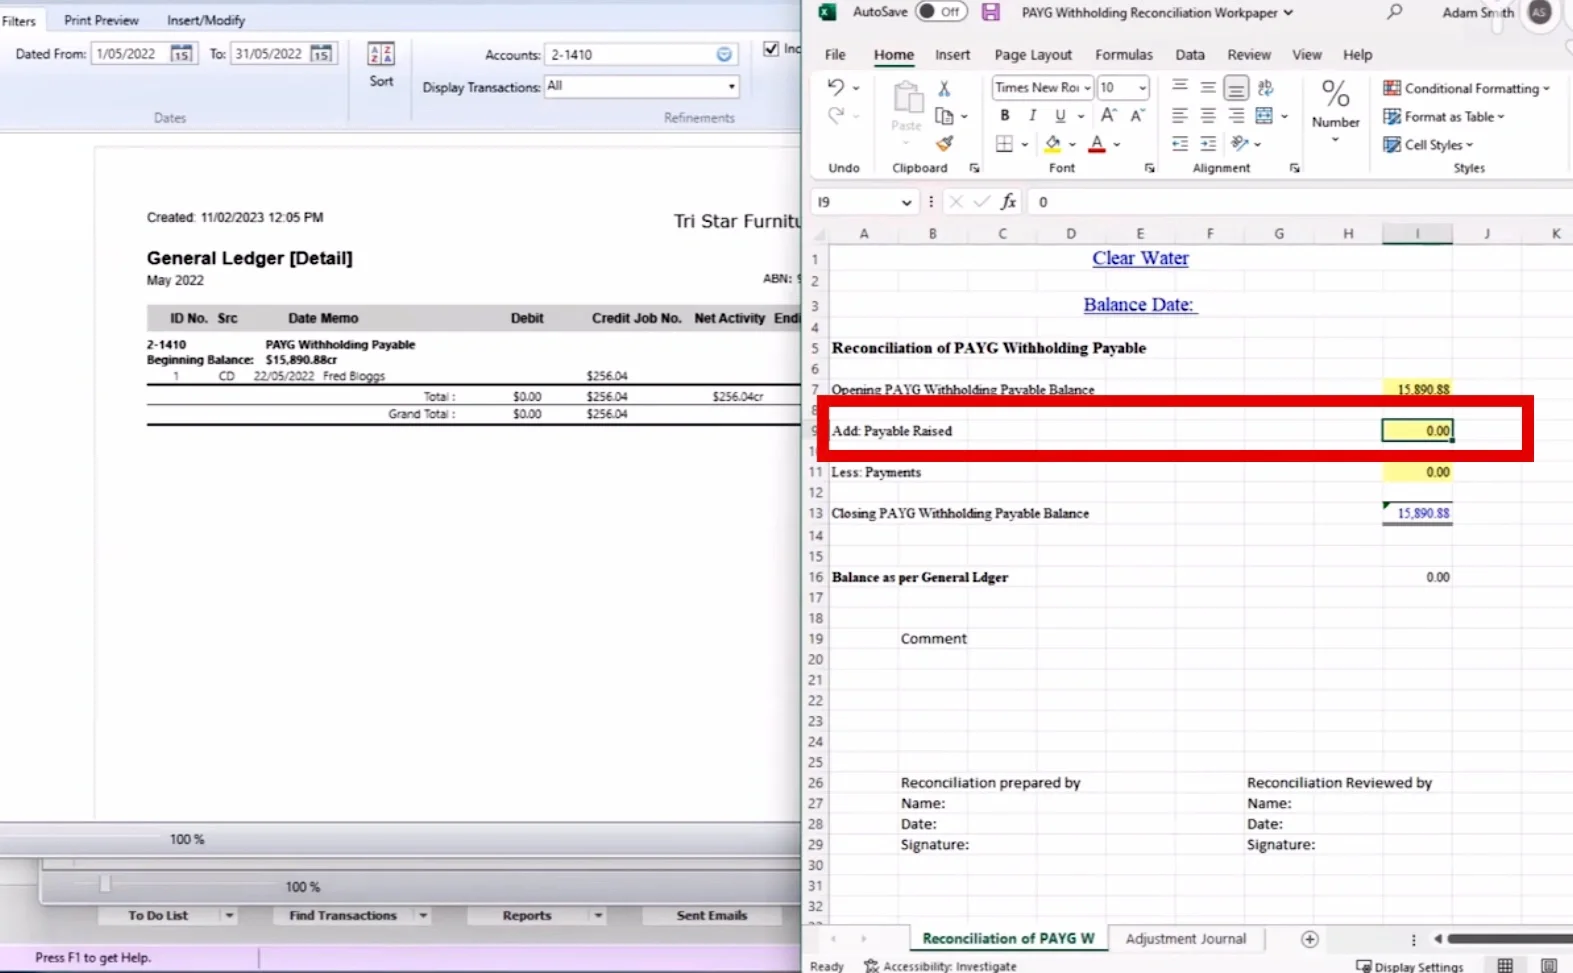Image resolution: width=1573 pixels, height=973 pixels.
Task: Click Merge and Center icon
Action: tap(1264, 116)
